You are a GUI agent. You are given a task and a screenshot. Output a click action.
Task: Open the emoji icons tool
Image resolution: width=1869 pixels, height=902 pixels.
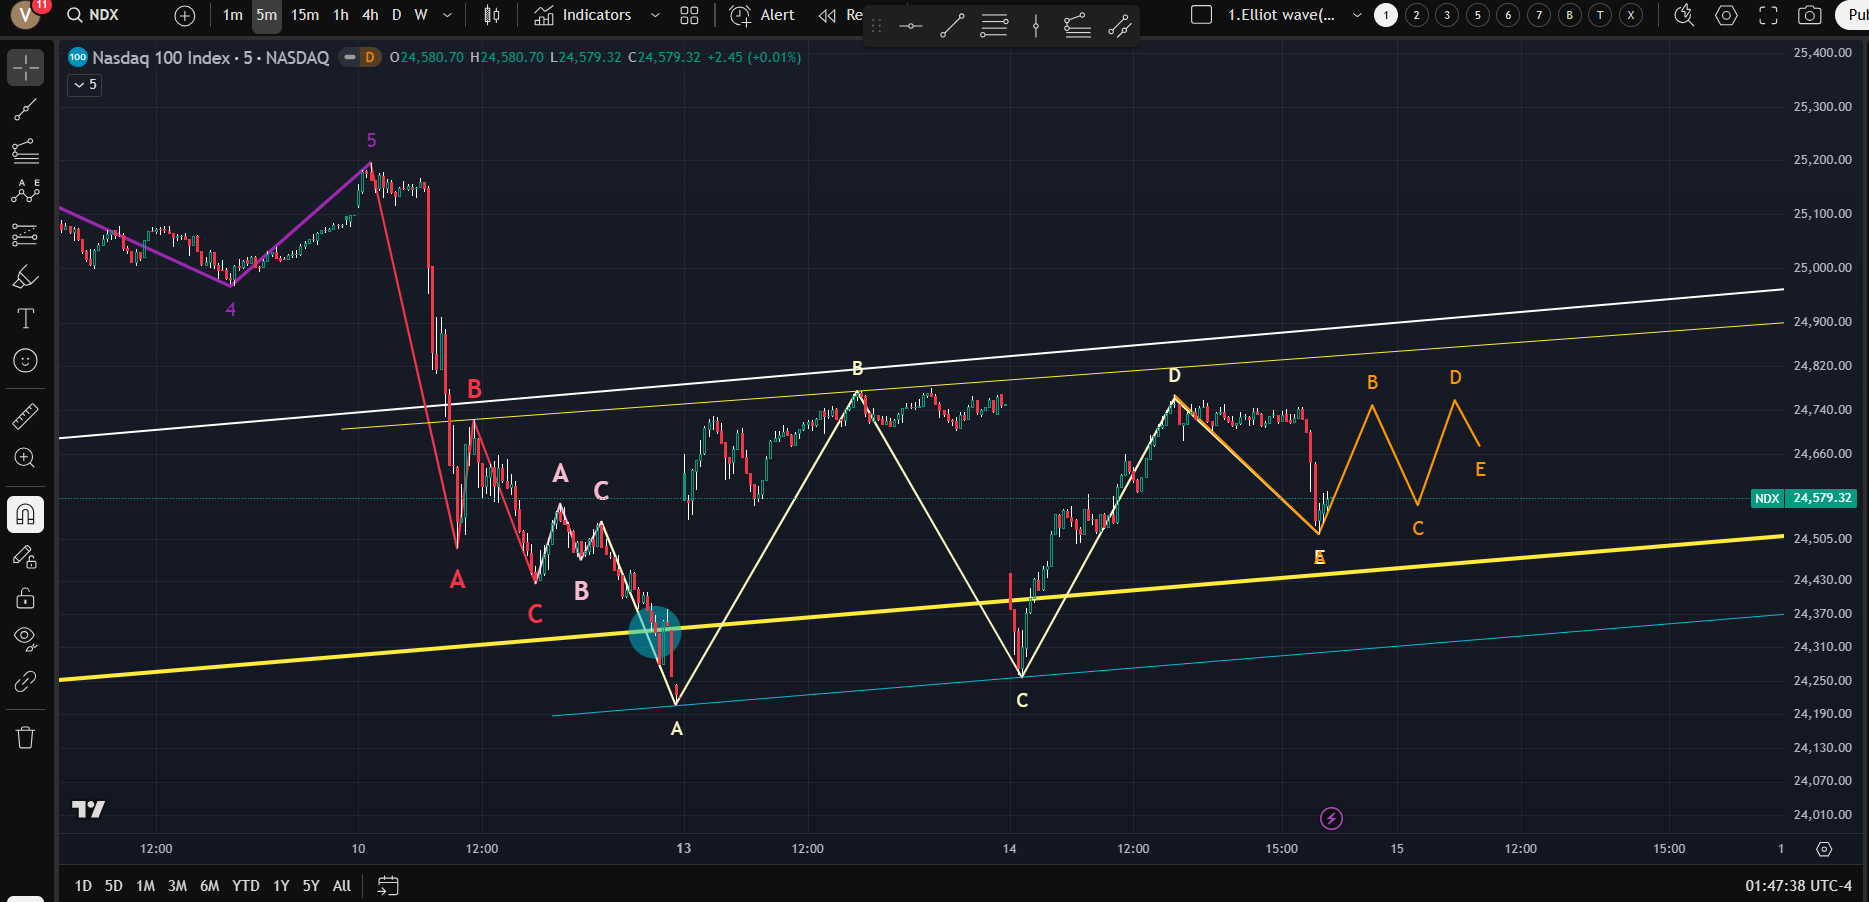[25, 361]
